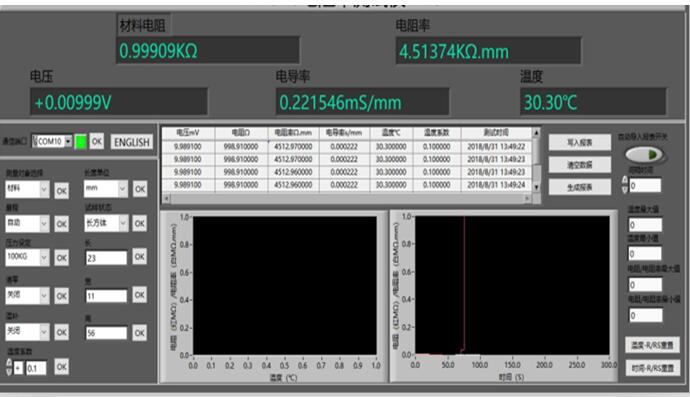The width and height of the screenshot is (690, 397).
Task: Click the width input field showing 11
Action: (106, 296)
